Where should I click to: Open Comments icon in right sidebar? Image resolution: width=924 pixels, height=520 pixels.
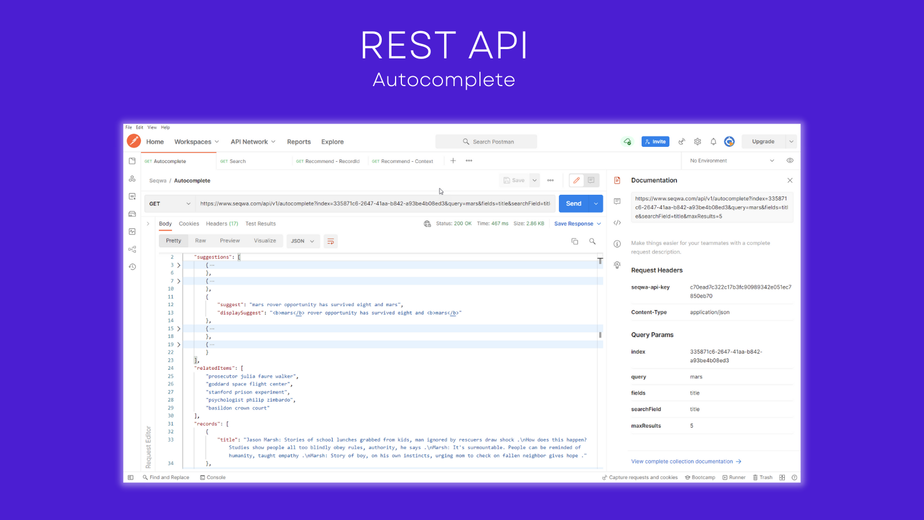coord(617,202)
